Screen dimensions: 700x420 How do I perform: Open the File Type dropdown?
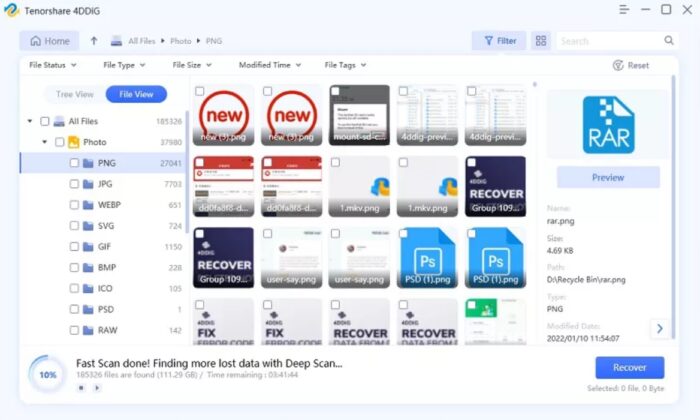(x=124, y=65)
